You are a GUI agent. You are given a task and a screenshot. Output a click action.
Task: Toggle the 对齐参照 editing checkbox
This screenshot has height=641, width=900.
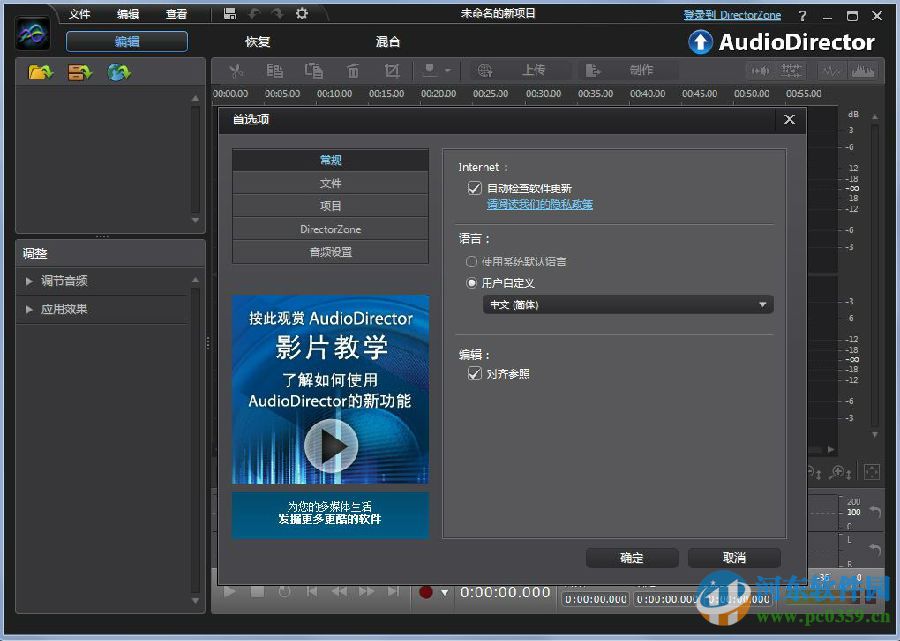pos(475,374)
